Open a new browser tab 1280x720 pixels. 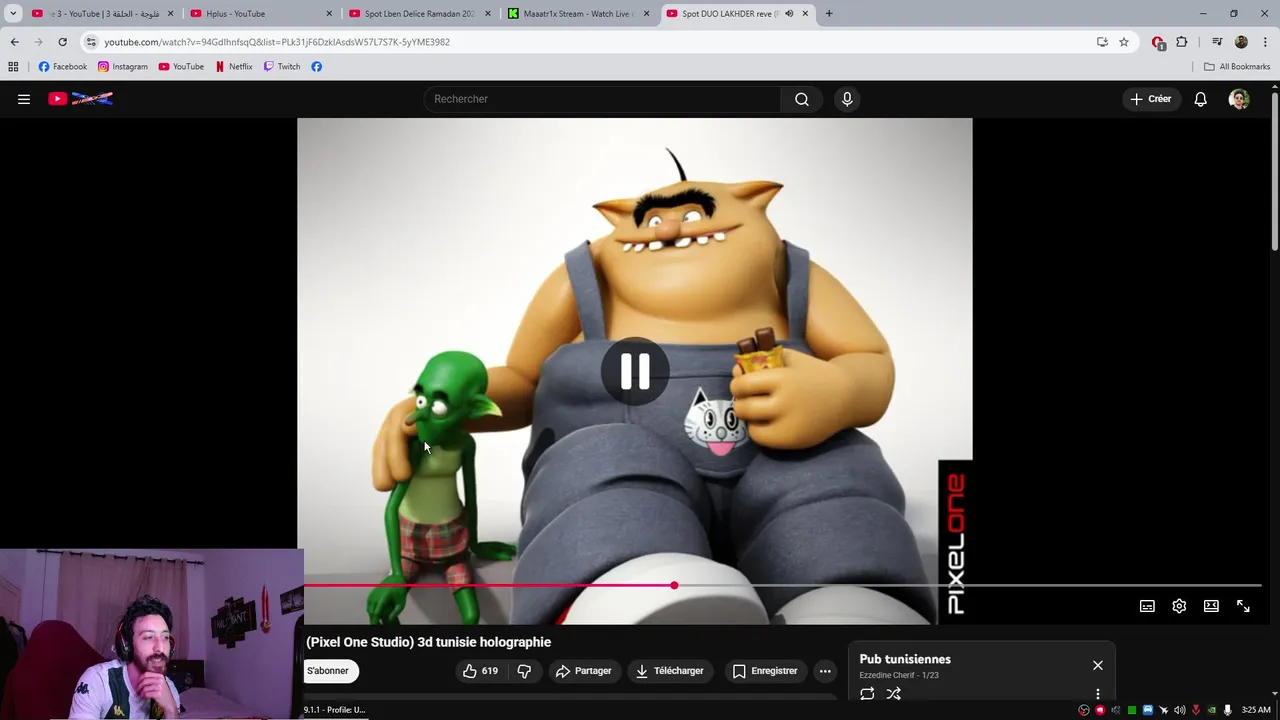829,14
